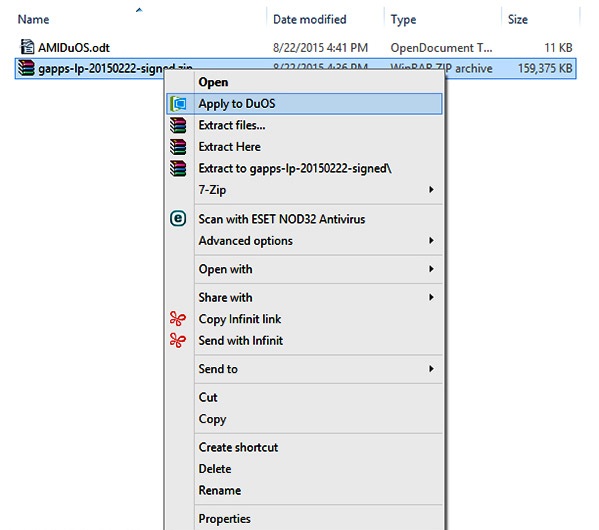Expand the 7-Zip submenu arrow

click(431, 190)
